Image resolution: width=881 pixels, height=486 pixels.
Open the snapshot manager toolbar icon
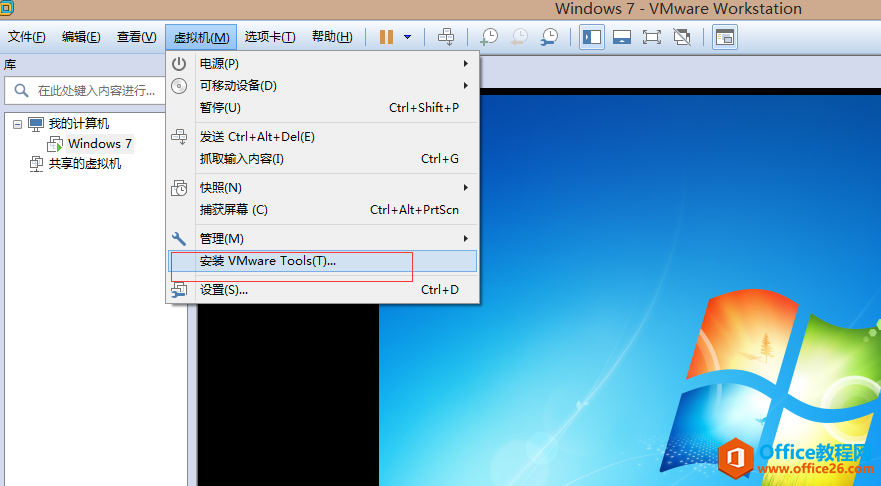point(549,37)
